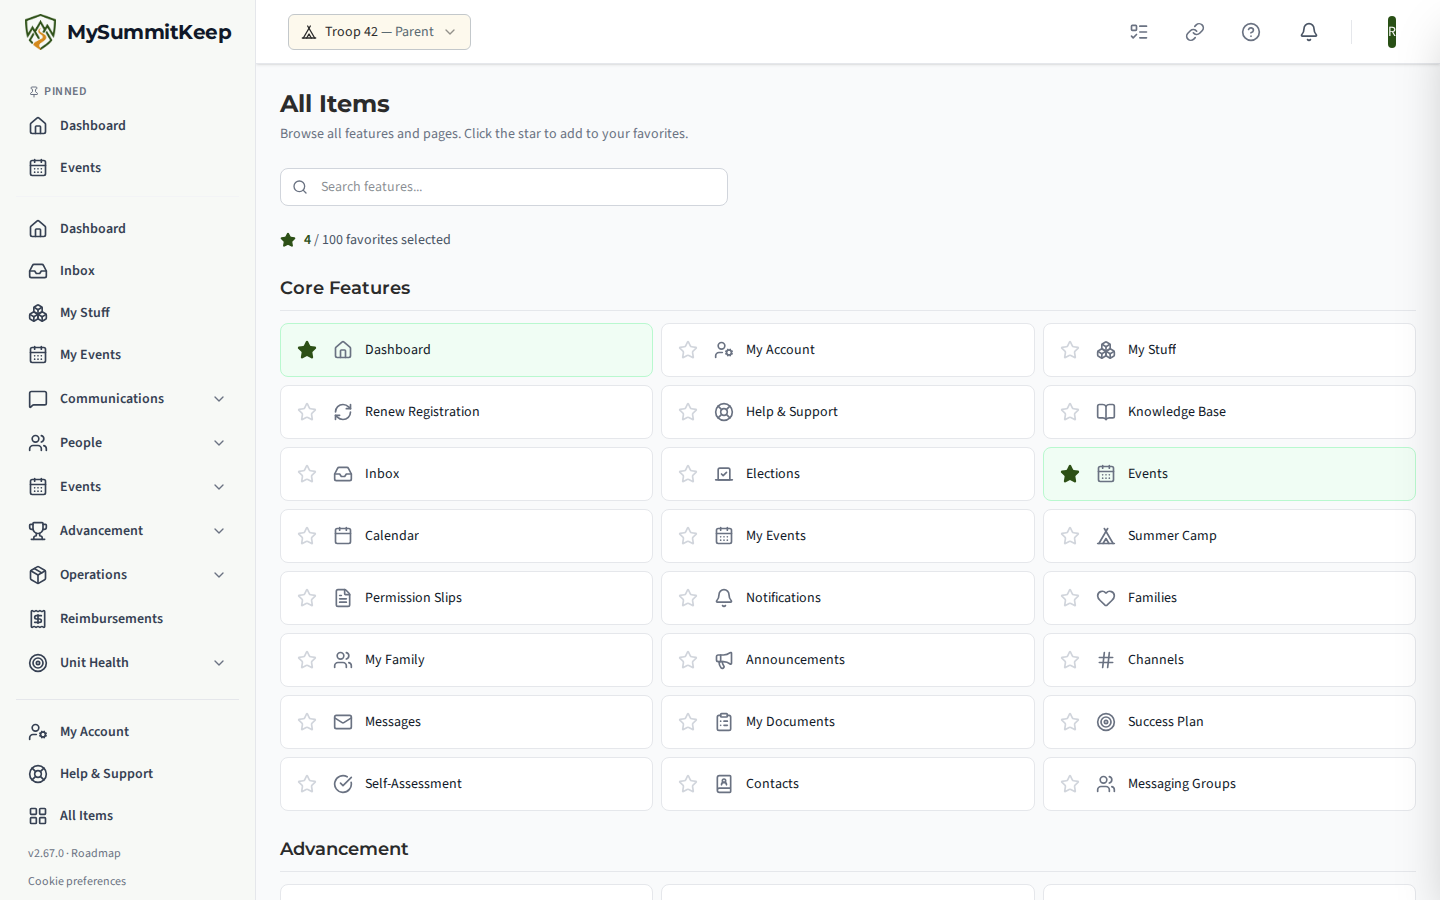Expand the Communications sidebar section
The height and width of the screenshot is (900, 1440).
(x=128, y=399)
